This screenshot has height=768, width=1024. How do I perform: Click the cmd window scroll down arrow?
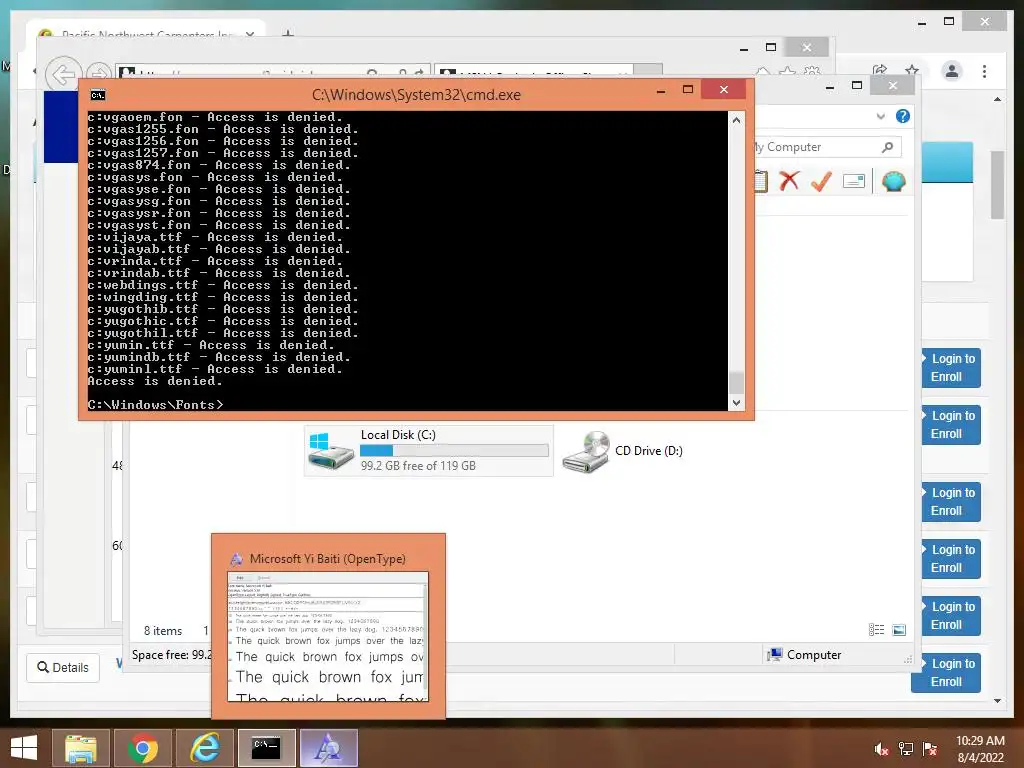[736, 402]
